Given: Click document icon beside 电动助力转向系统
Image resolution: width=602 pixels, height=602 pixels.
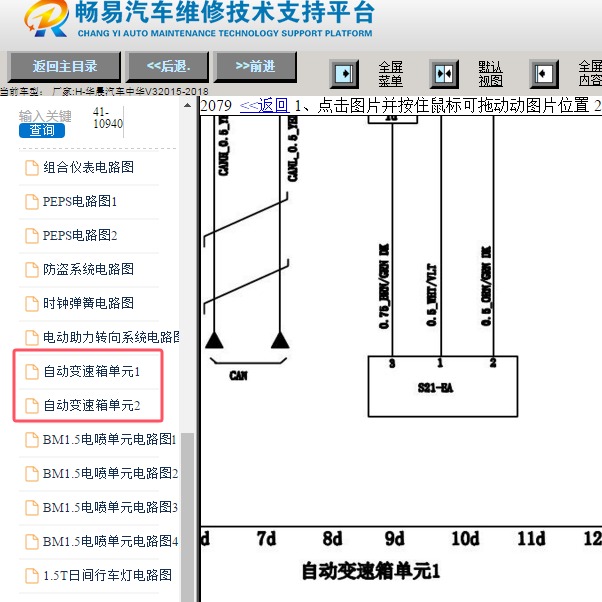Looking at the screenshot, I should 32,337.
